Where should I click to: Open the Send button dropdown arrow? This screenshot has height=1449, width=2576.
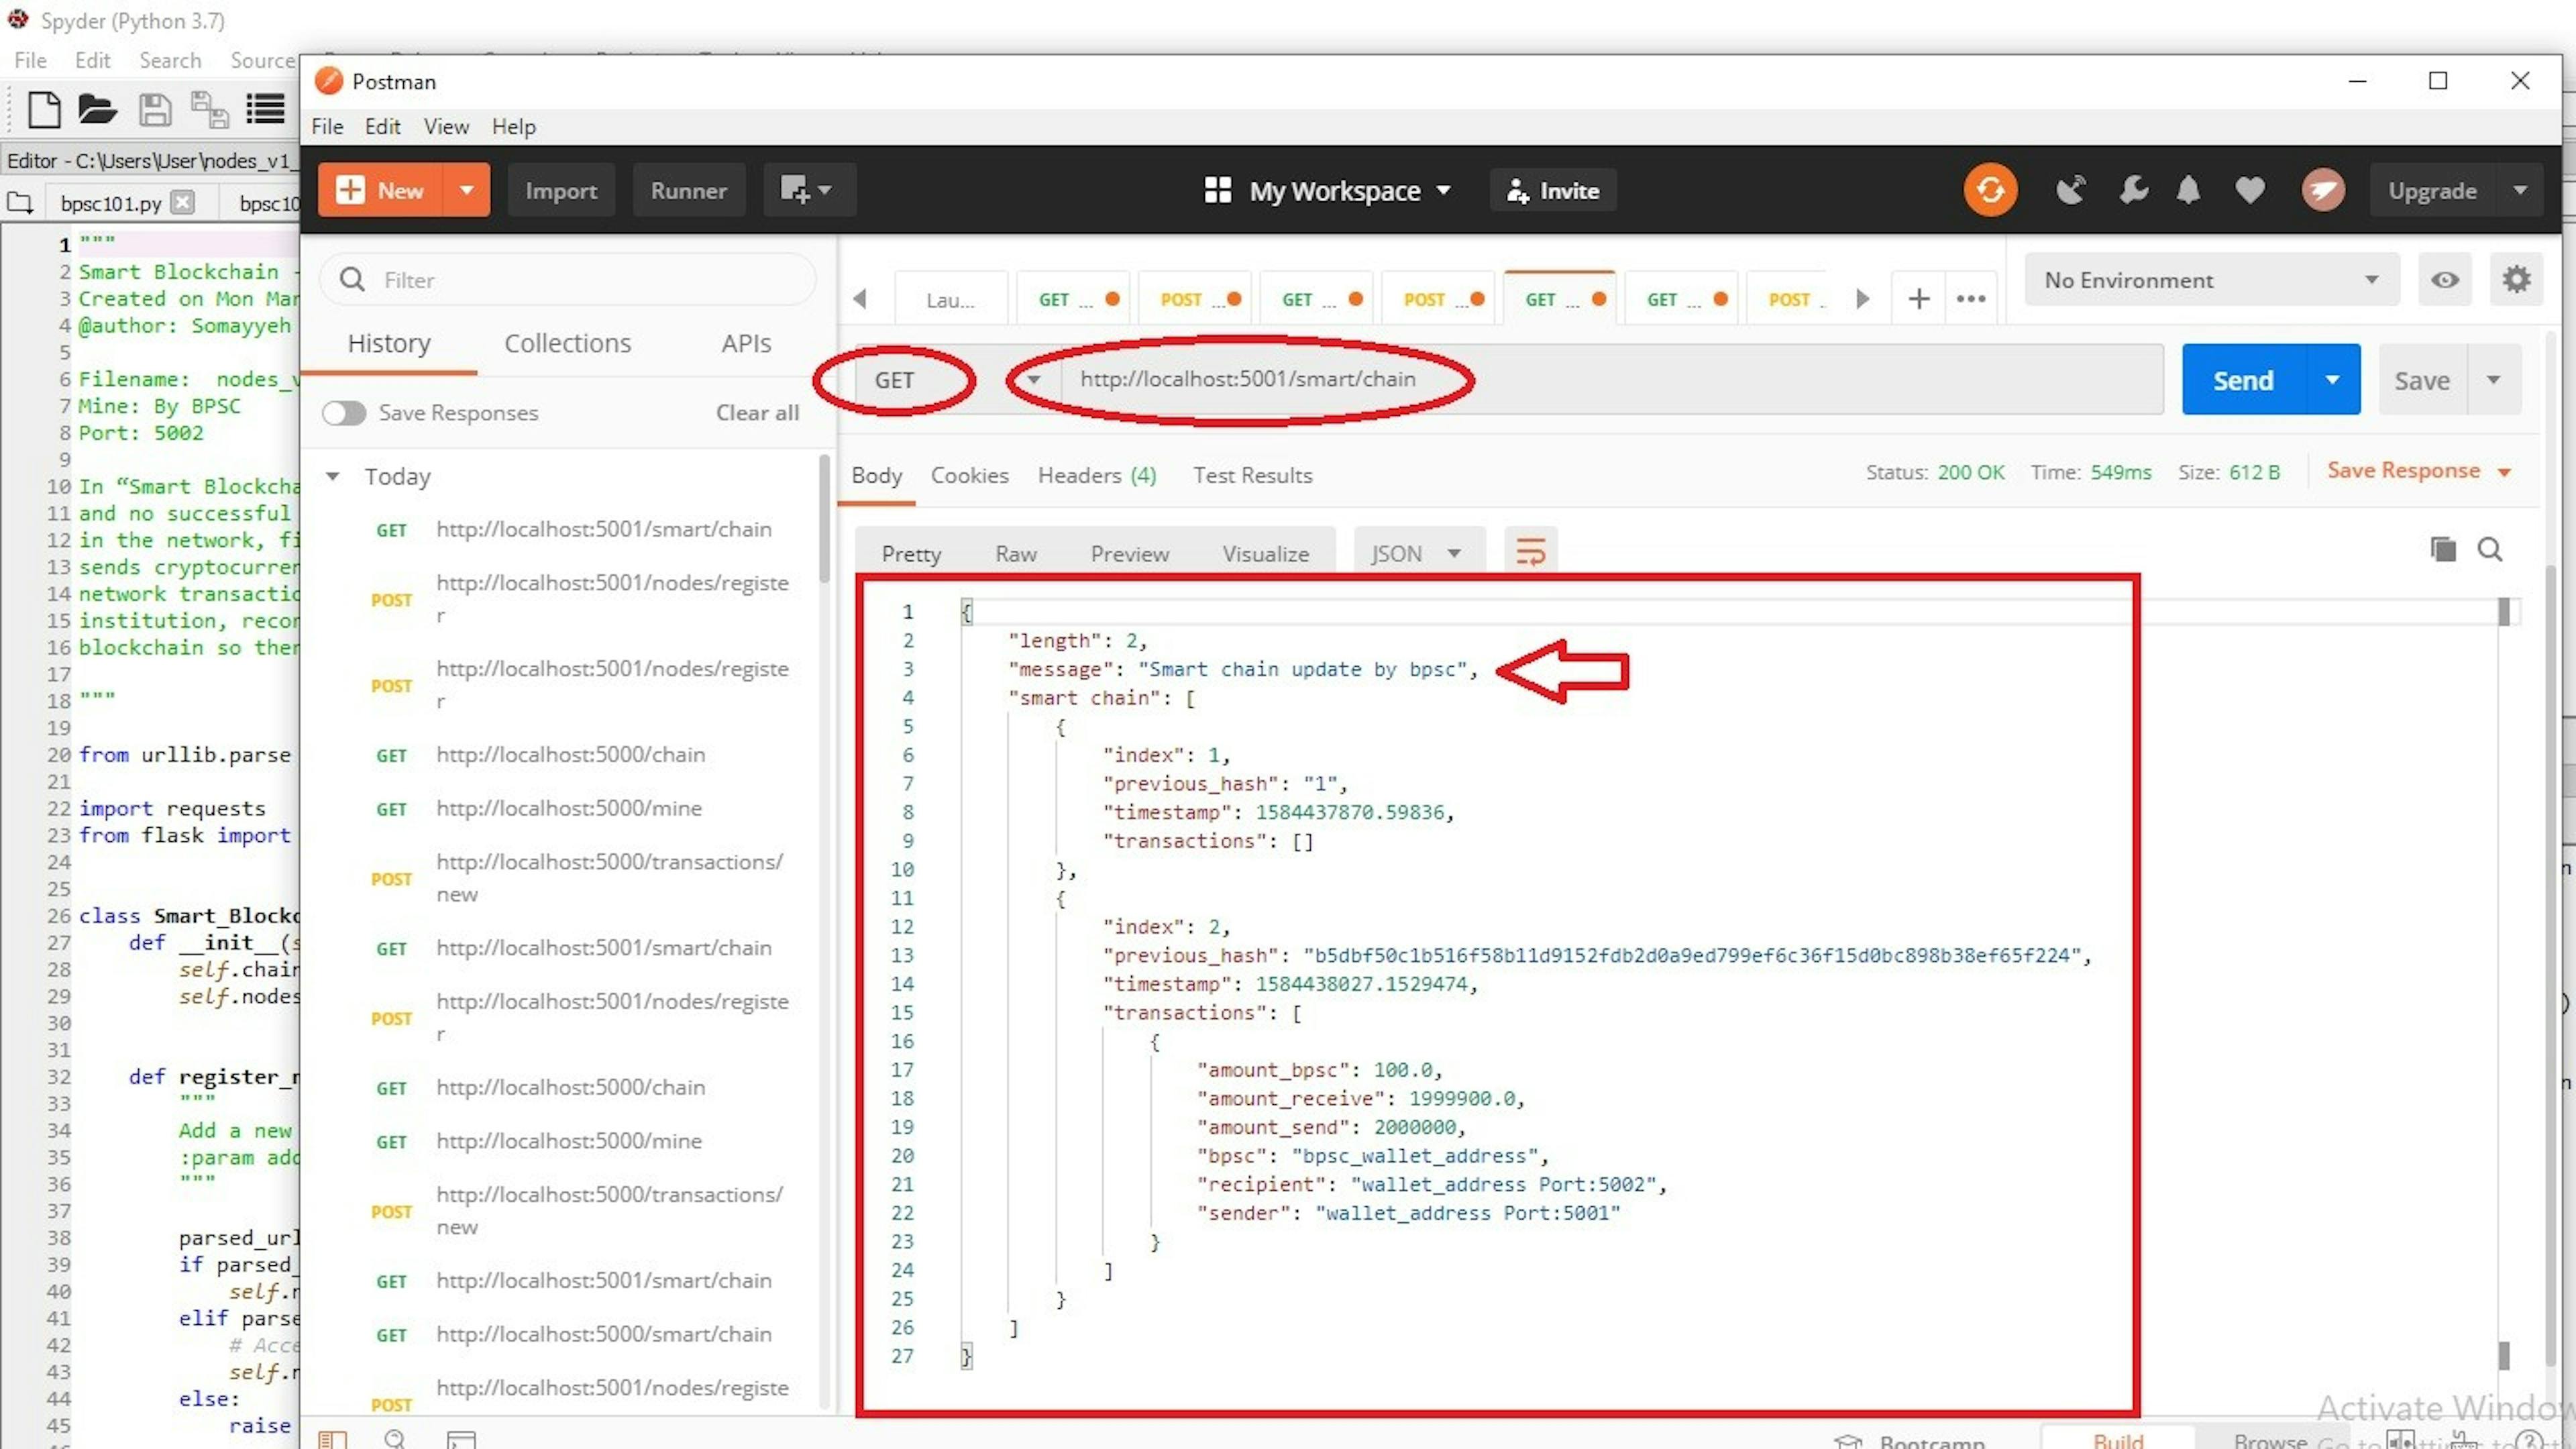point(2332,380)
